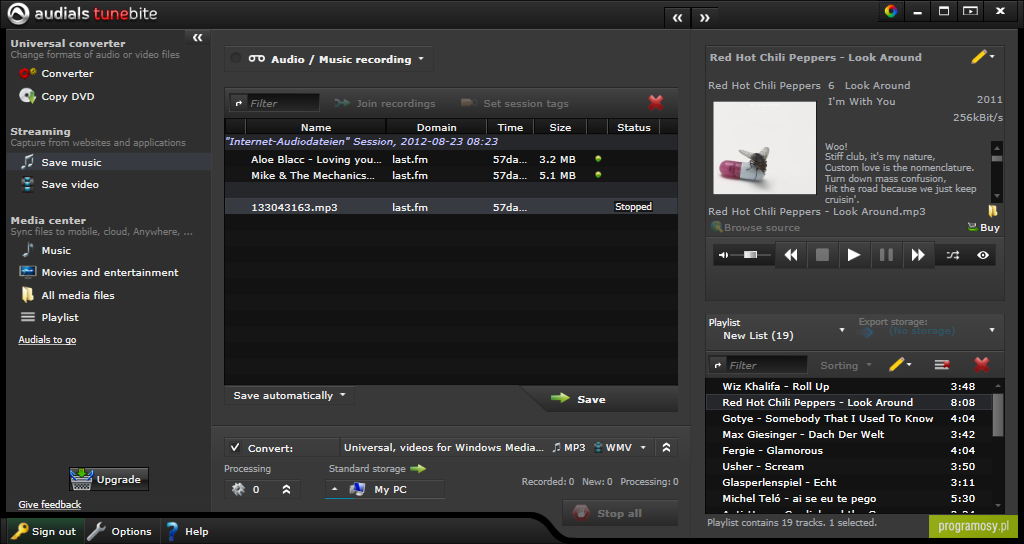Toggle shuffle playback mode

point(953,255)
